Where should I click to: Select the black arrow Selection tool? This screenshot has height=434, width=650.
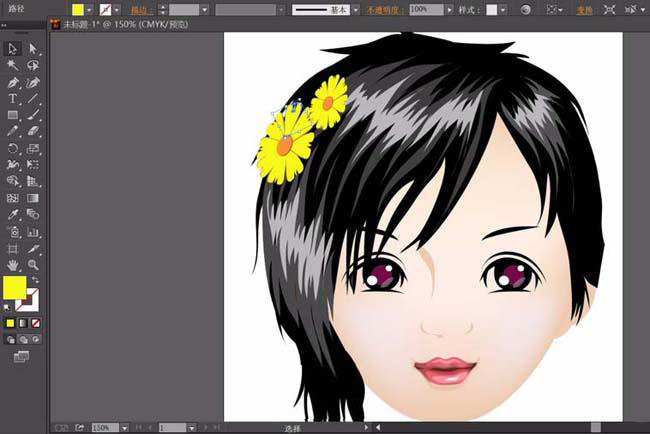[13, 48]
